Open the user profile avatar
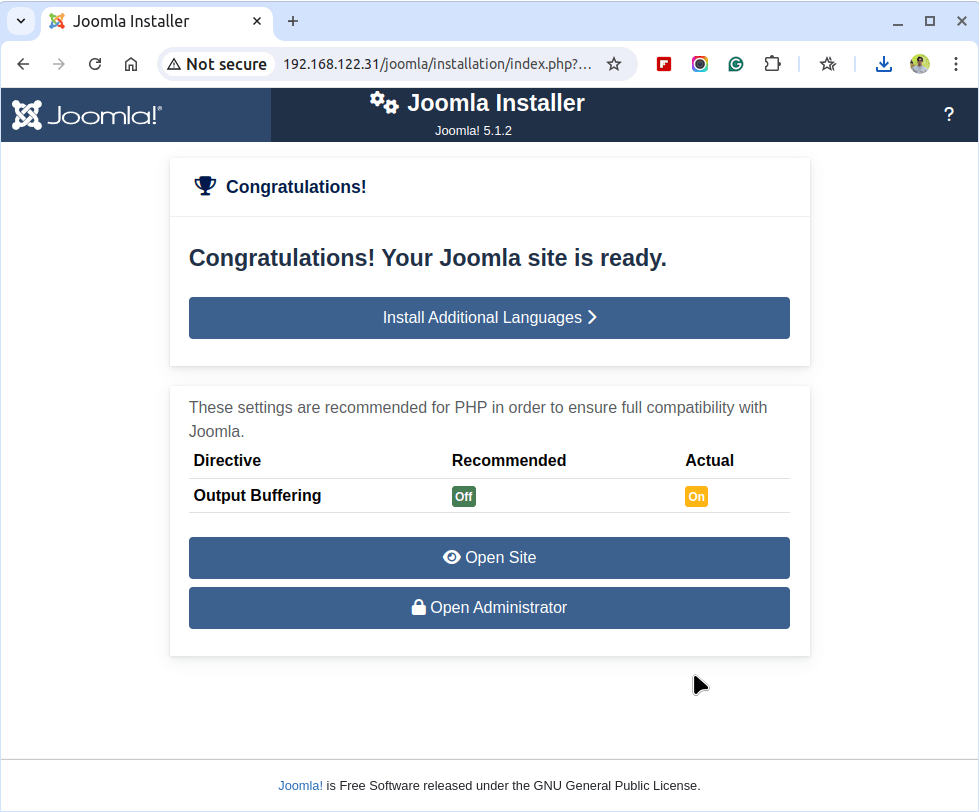 920,64
